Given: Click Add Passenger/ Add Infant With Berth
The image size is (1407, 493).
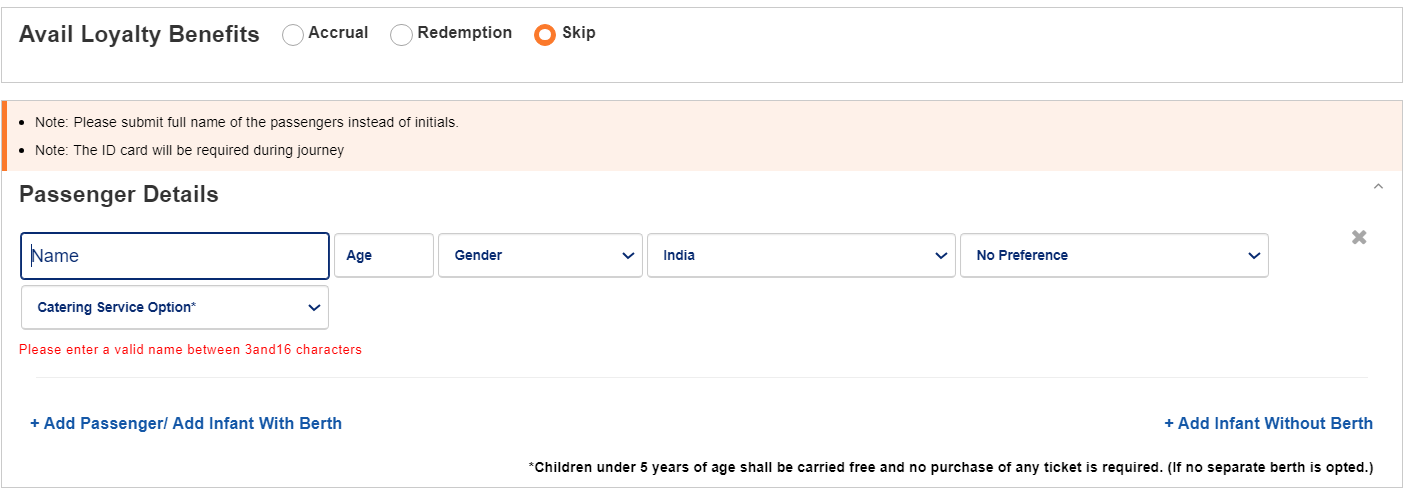Looking at the screenshot, I should coord(186,424).
